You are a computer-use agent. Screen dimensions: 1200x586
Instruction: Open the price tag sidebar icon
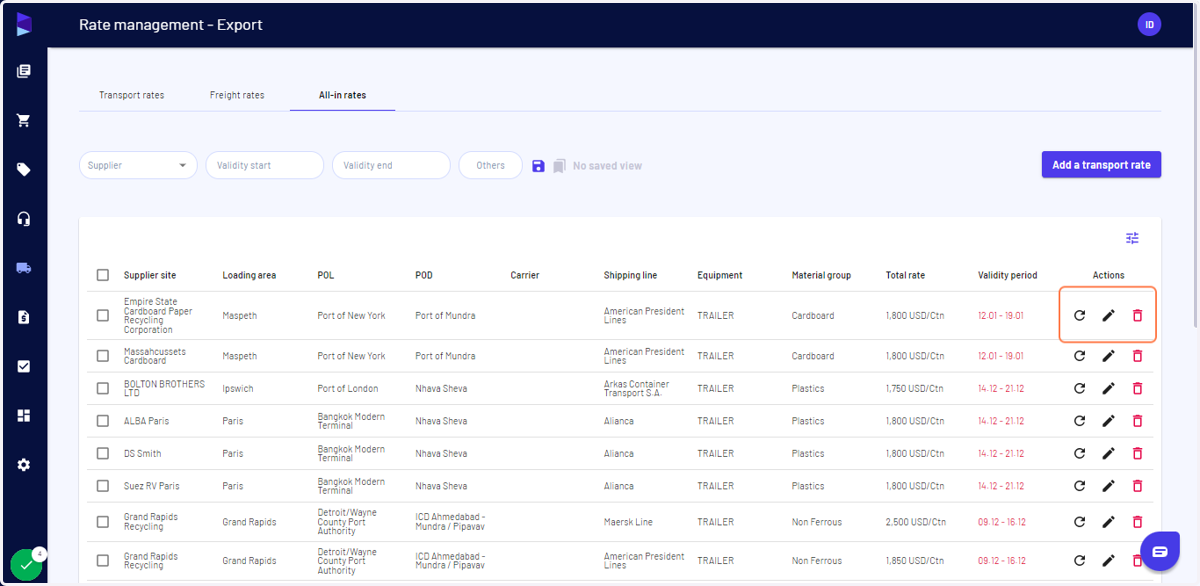24,169
